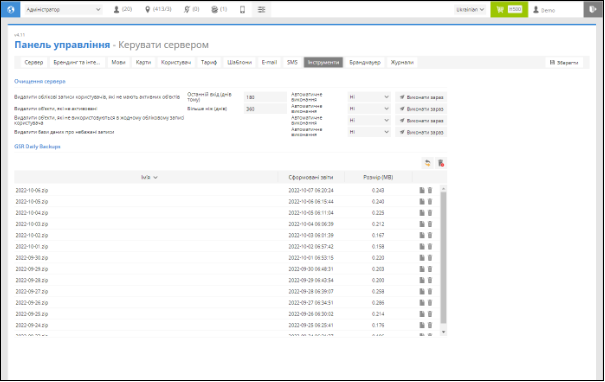Open the Ukrainian language dropdown

pyautogui.click(x=470, y=10)
